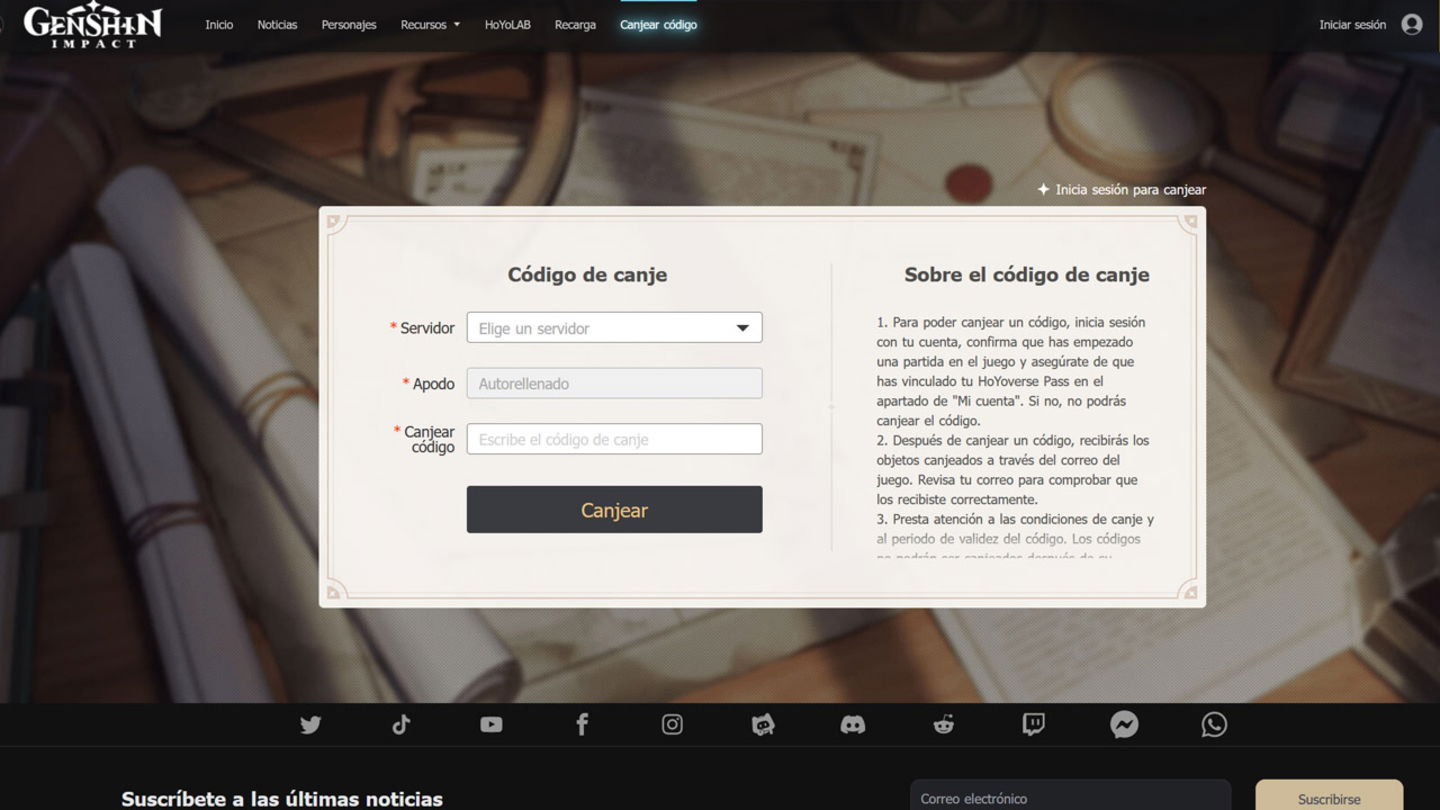Open the HoYoLAB community icon in footer

763,725
